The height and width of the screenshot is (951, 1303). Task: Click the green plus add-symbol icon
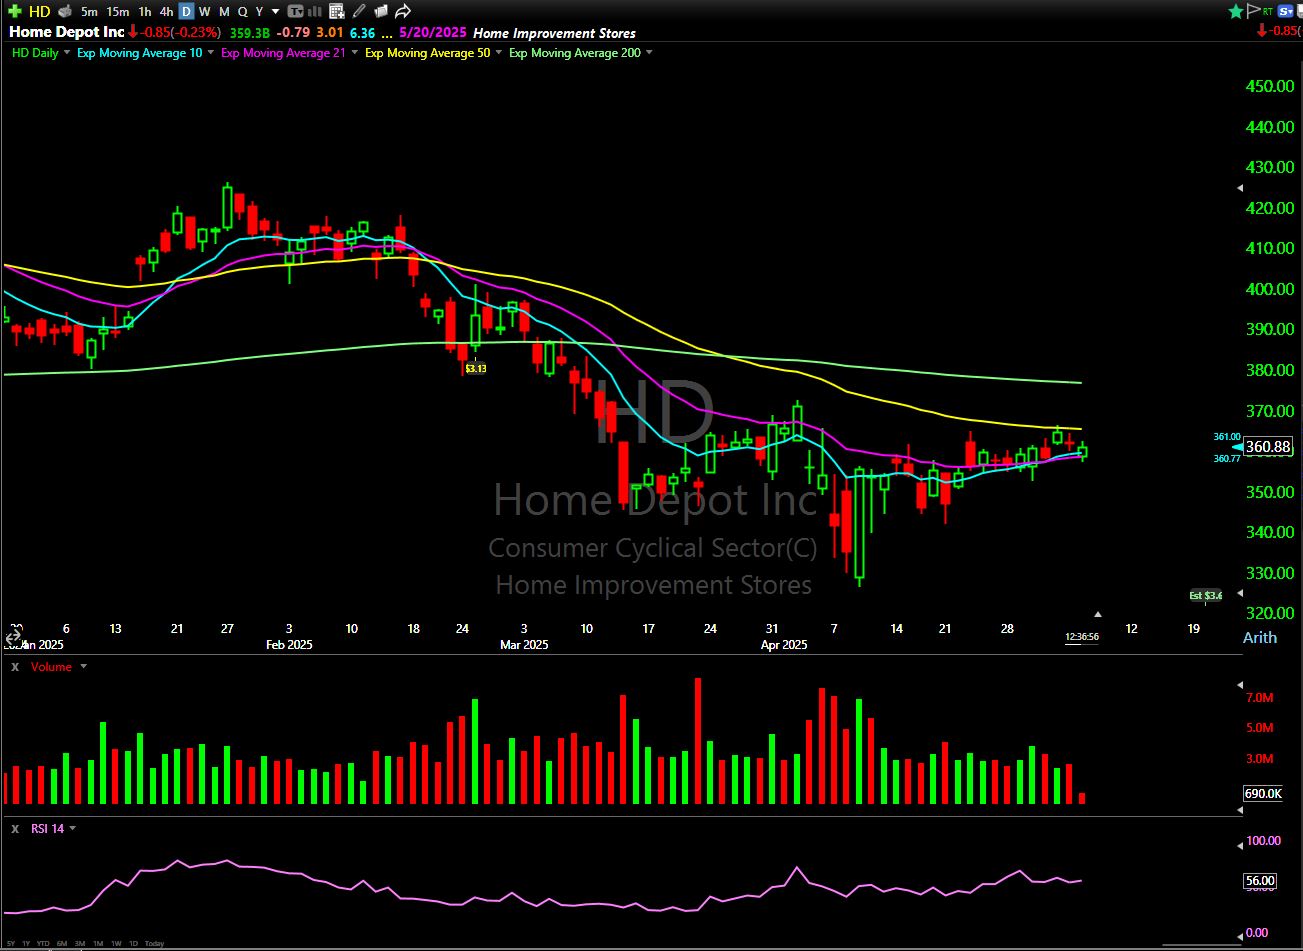[x=15, y=11]
